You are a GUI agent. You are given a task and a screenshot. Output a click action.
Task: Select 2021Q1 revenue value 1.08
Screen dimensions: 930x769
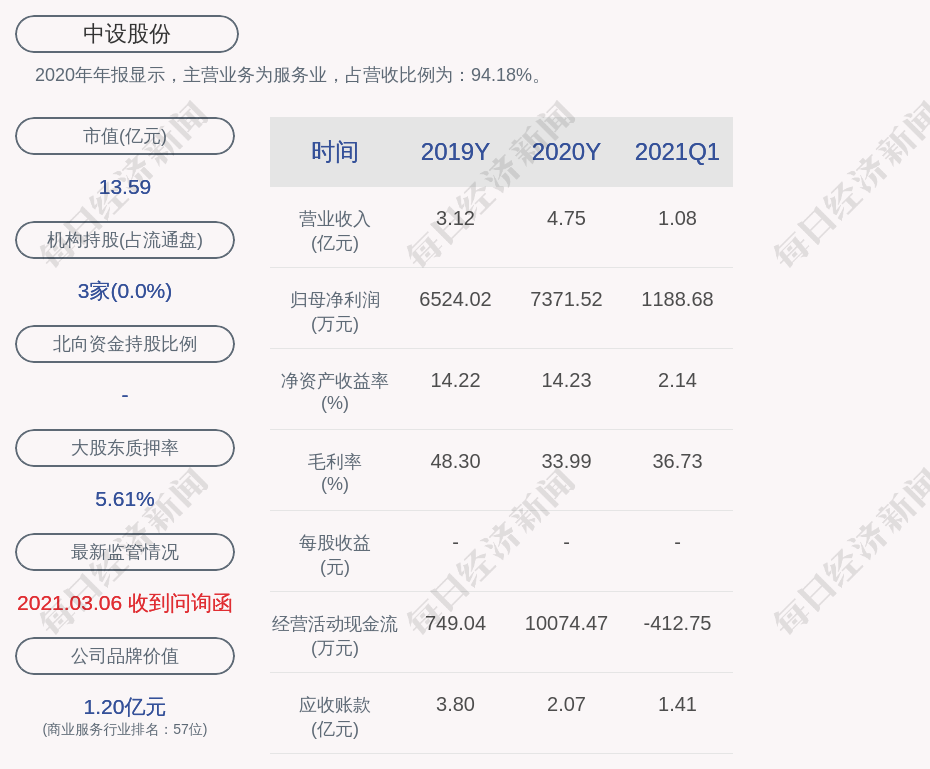pos(677,218)
